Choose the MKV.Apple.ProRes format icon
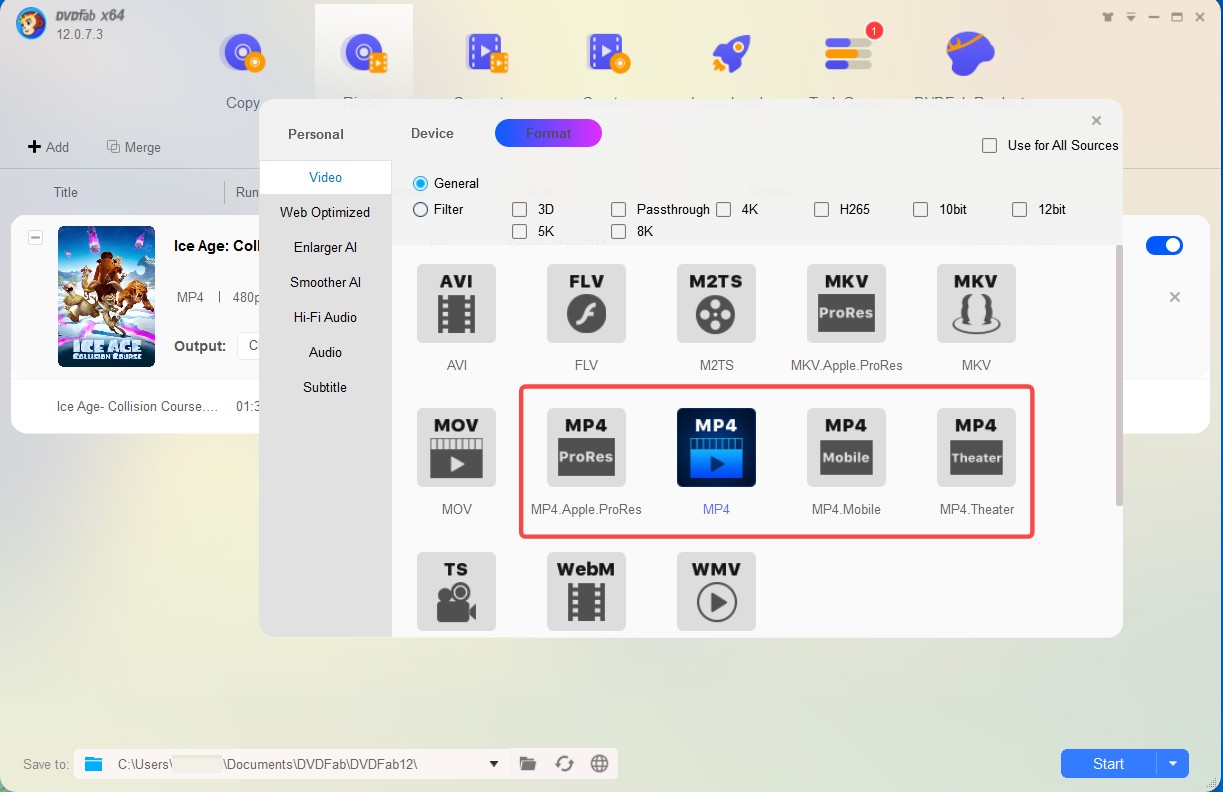Viewport: 1223px width, 792px height. coord(846,304)
